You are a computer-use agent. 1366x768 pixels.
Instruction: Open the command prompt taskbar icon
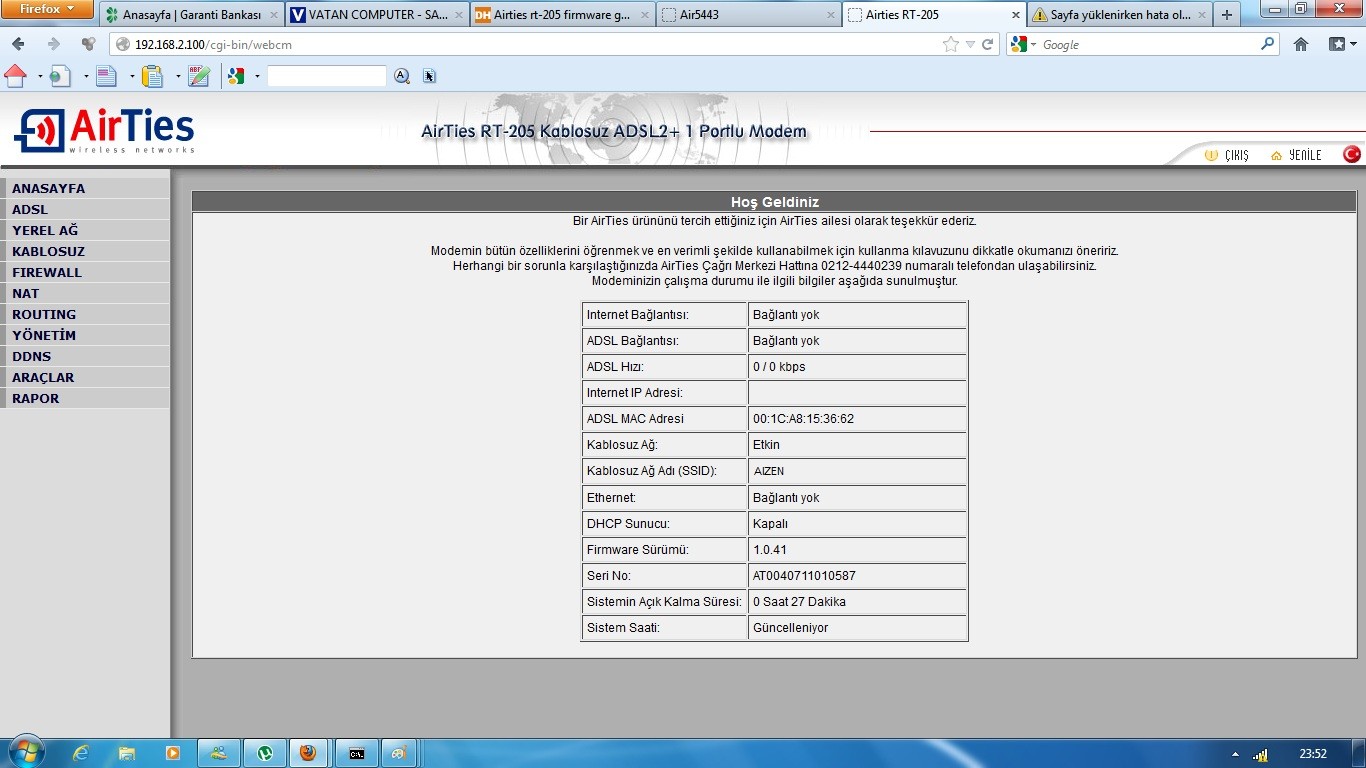click(x=356, y=753)
